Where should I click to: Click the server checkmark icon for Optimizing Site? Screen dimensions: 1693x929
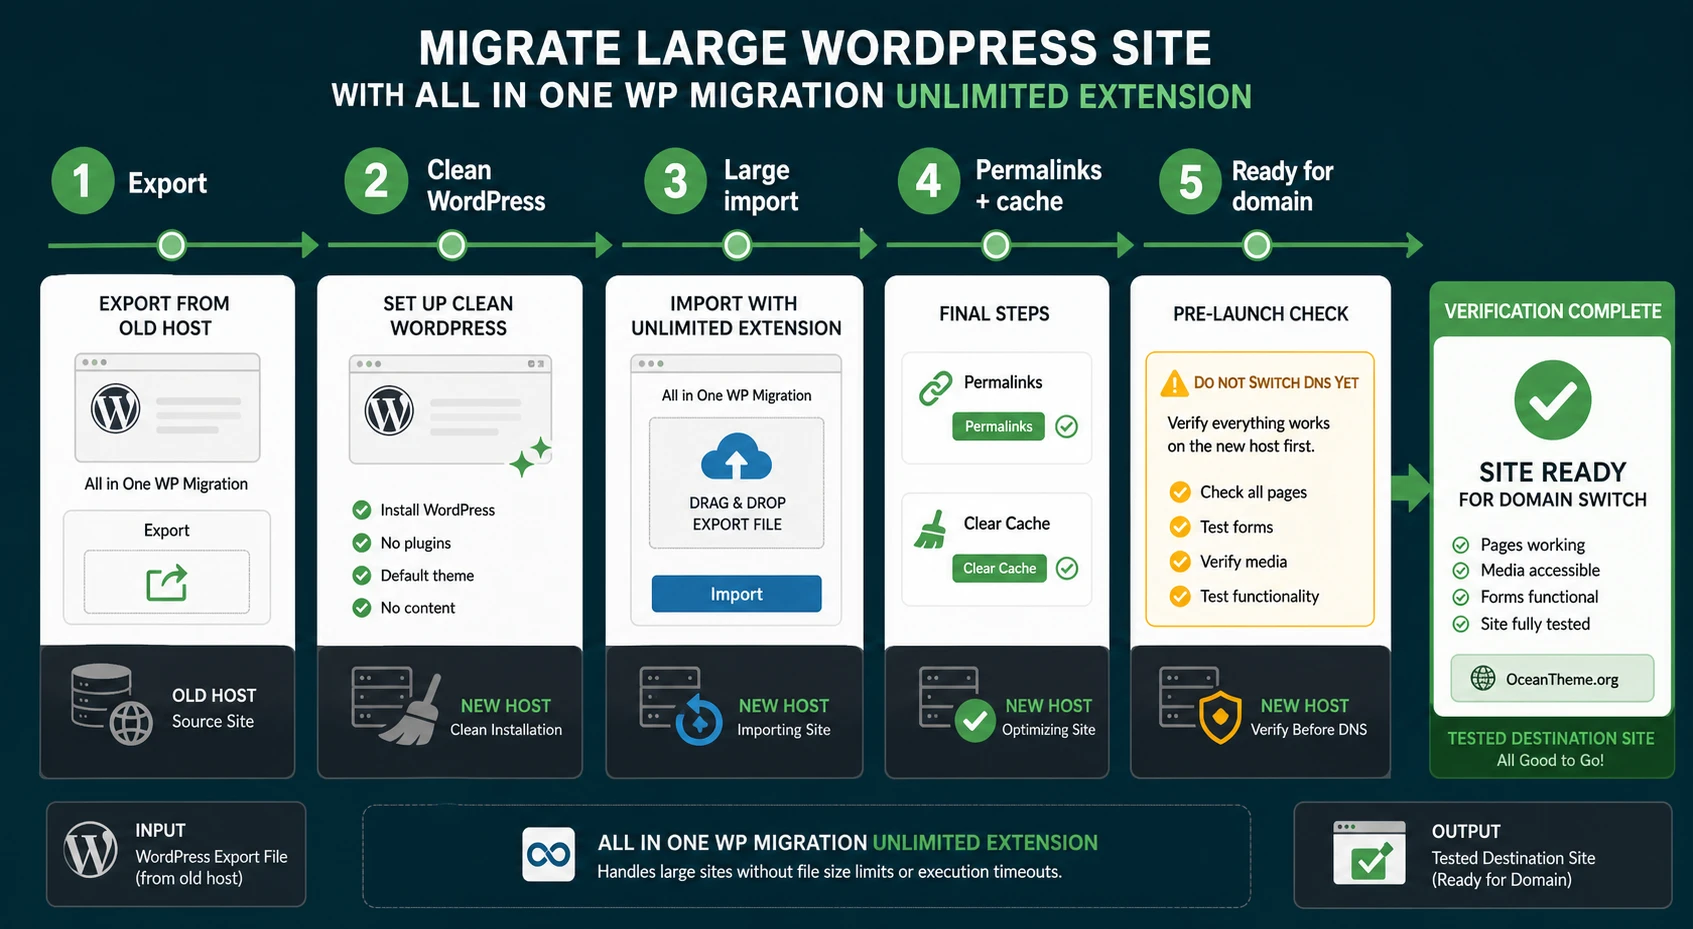coord(958,704)
